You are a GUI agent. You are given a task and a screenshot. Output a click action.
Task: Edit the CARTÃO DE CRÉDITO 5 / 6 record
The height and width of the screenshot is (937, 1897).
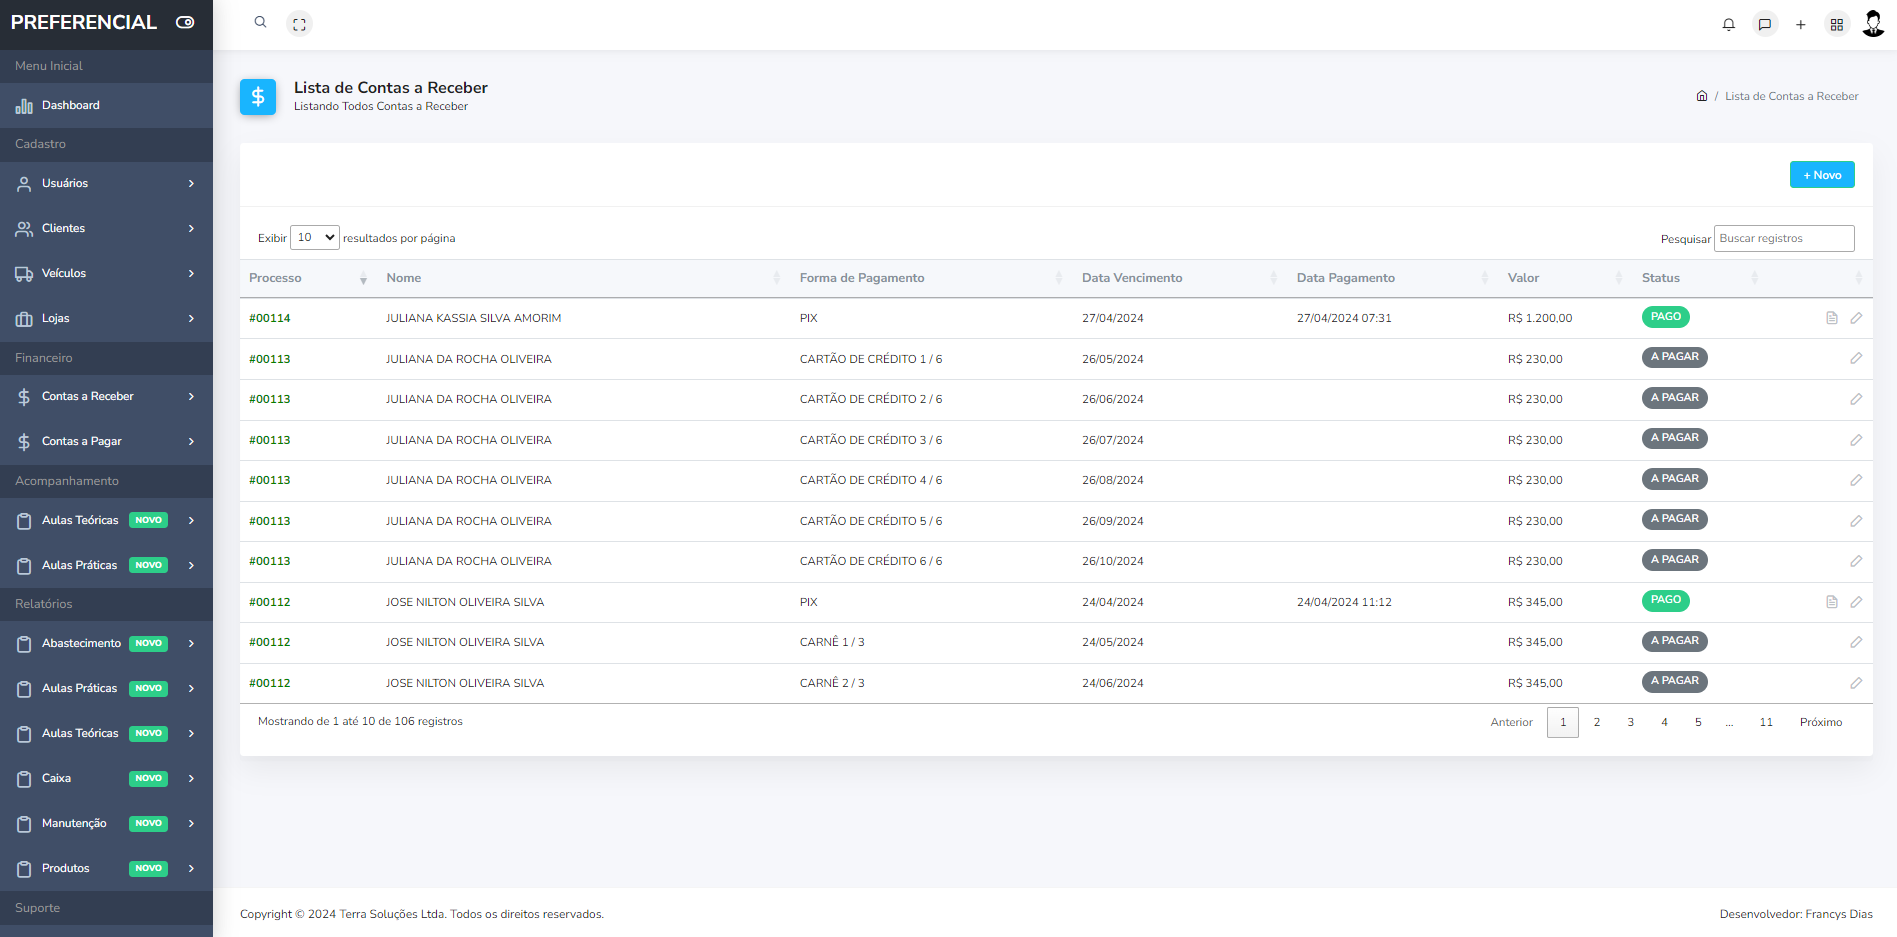[x=1856, y=521]
